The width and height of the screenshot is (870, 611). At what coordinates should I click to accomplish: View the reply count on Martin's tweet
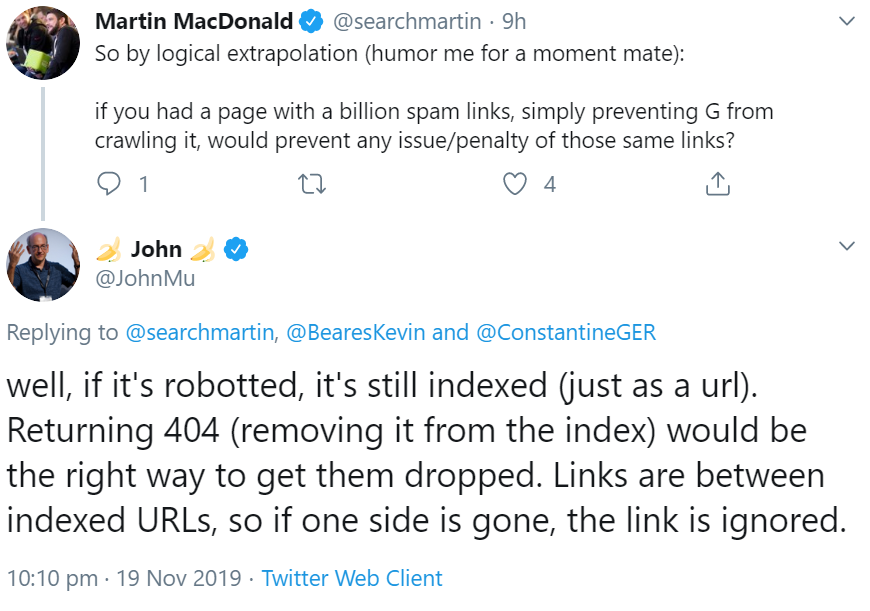click(144, 184)
